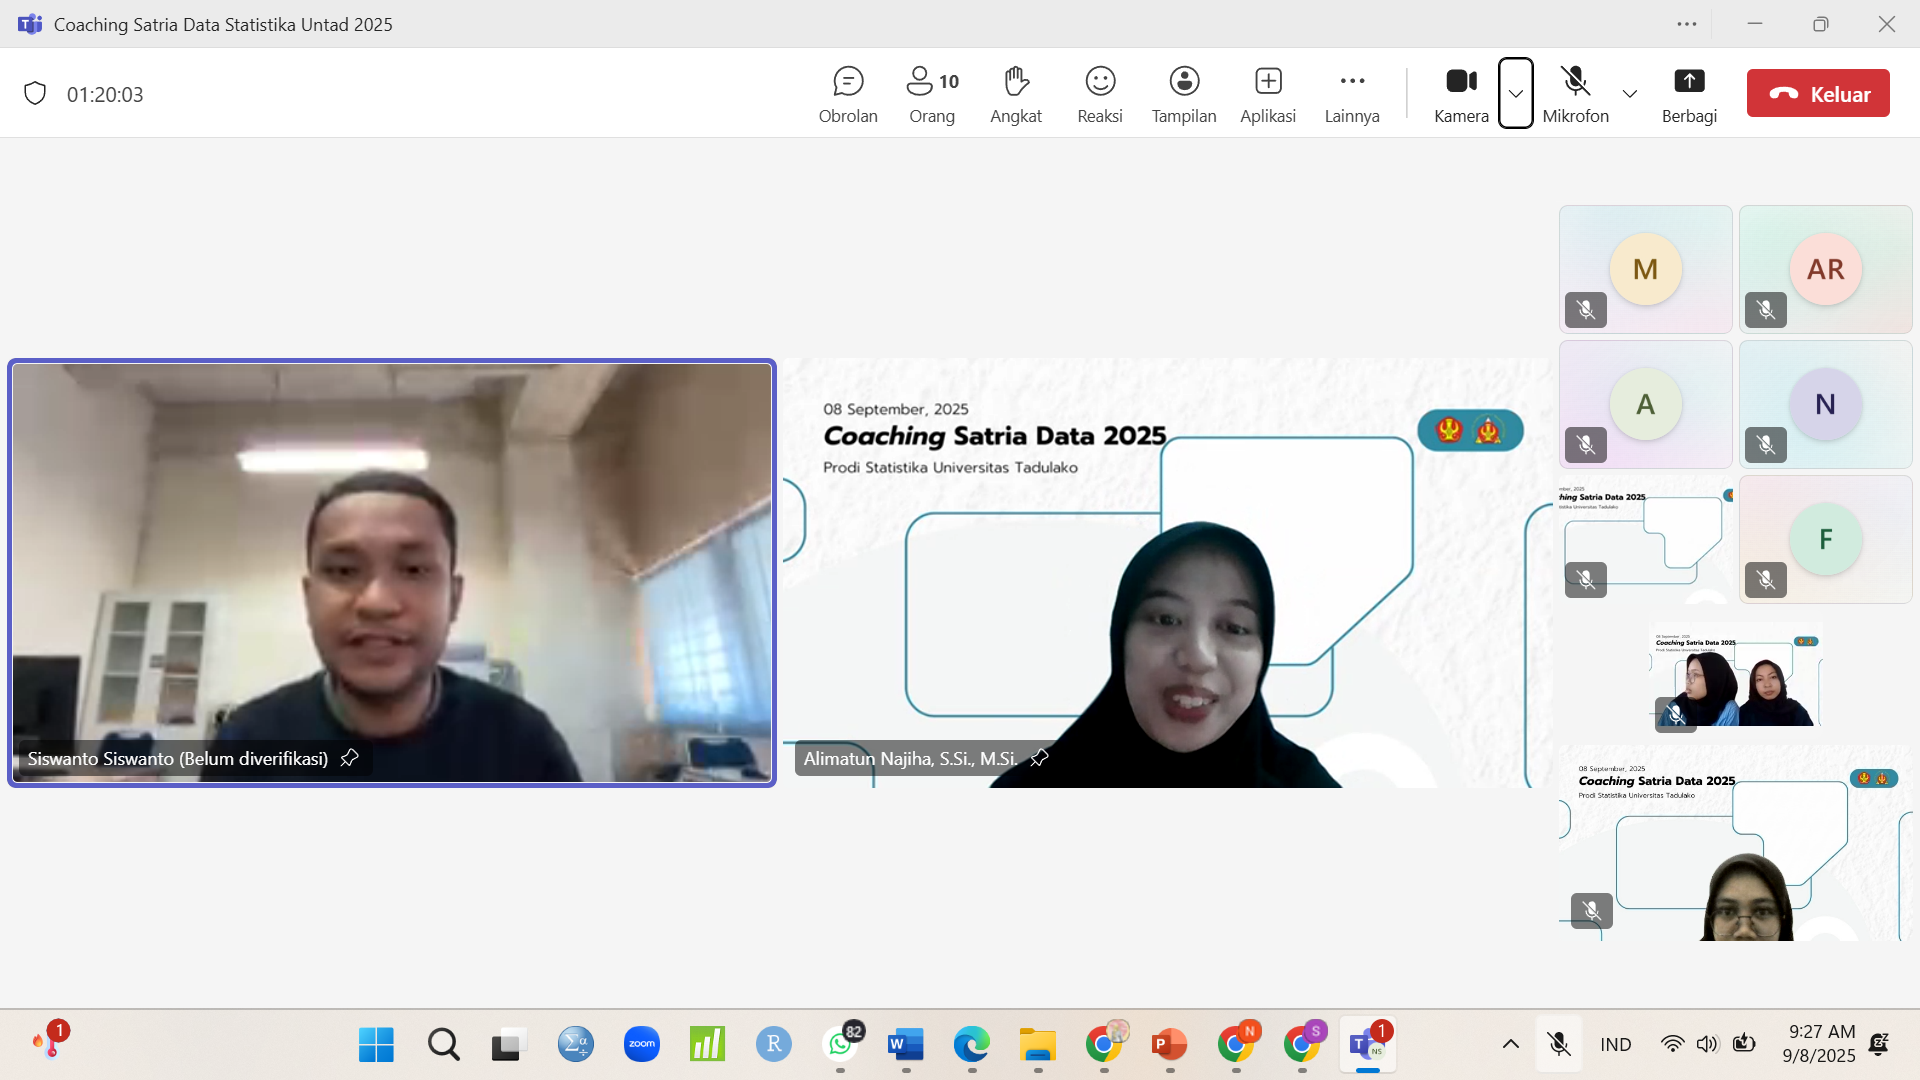Viewport: 1920px width, 1080px height.
Task: Open WhatsApp from the taskbar
Action: [x=840, y=1044]
